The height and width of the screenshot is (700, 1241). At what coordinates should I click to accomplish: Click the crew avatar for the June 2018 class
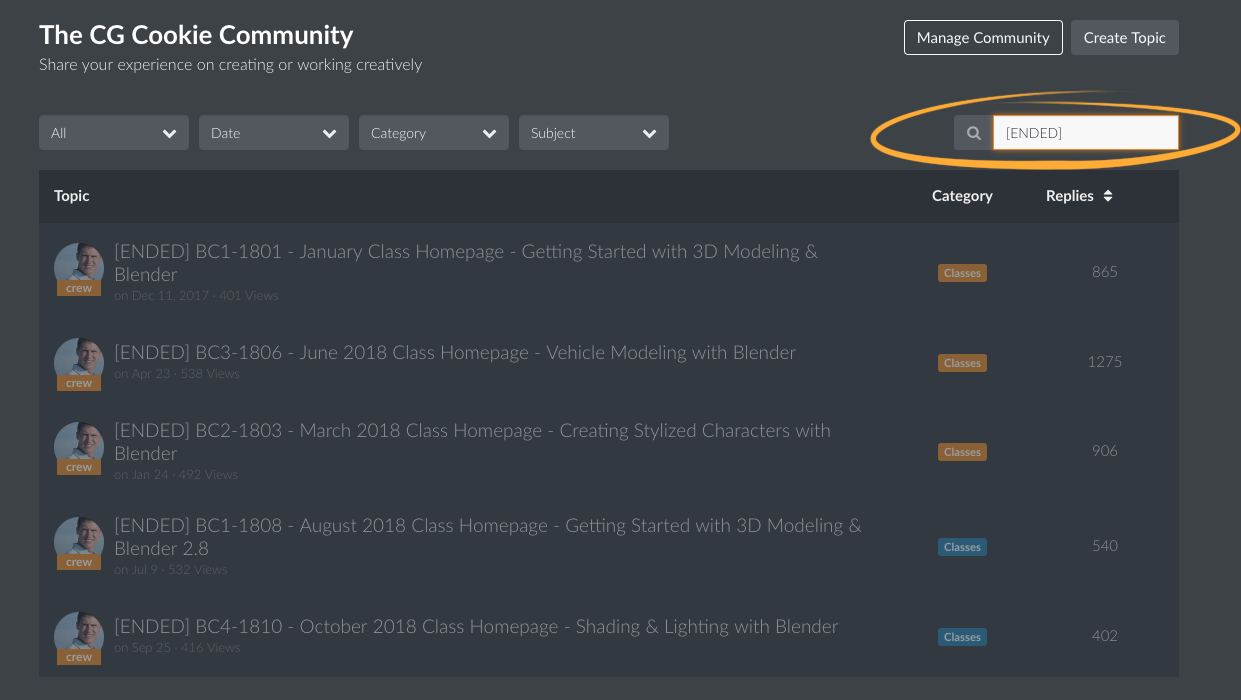78,362
